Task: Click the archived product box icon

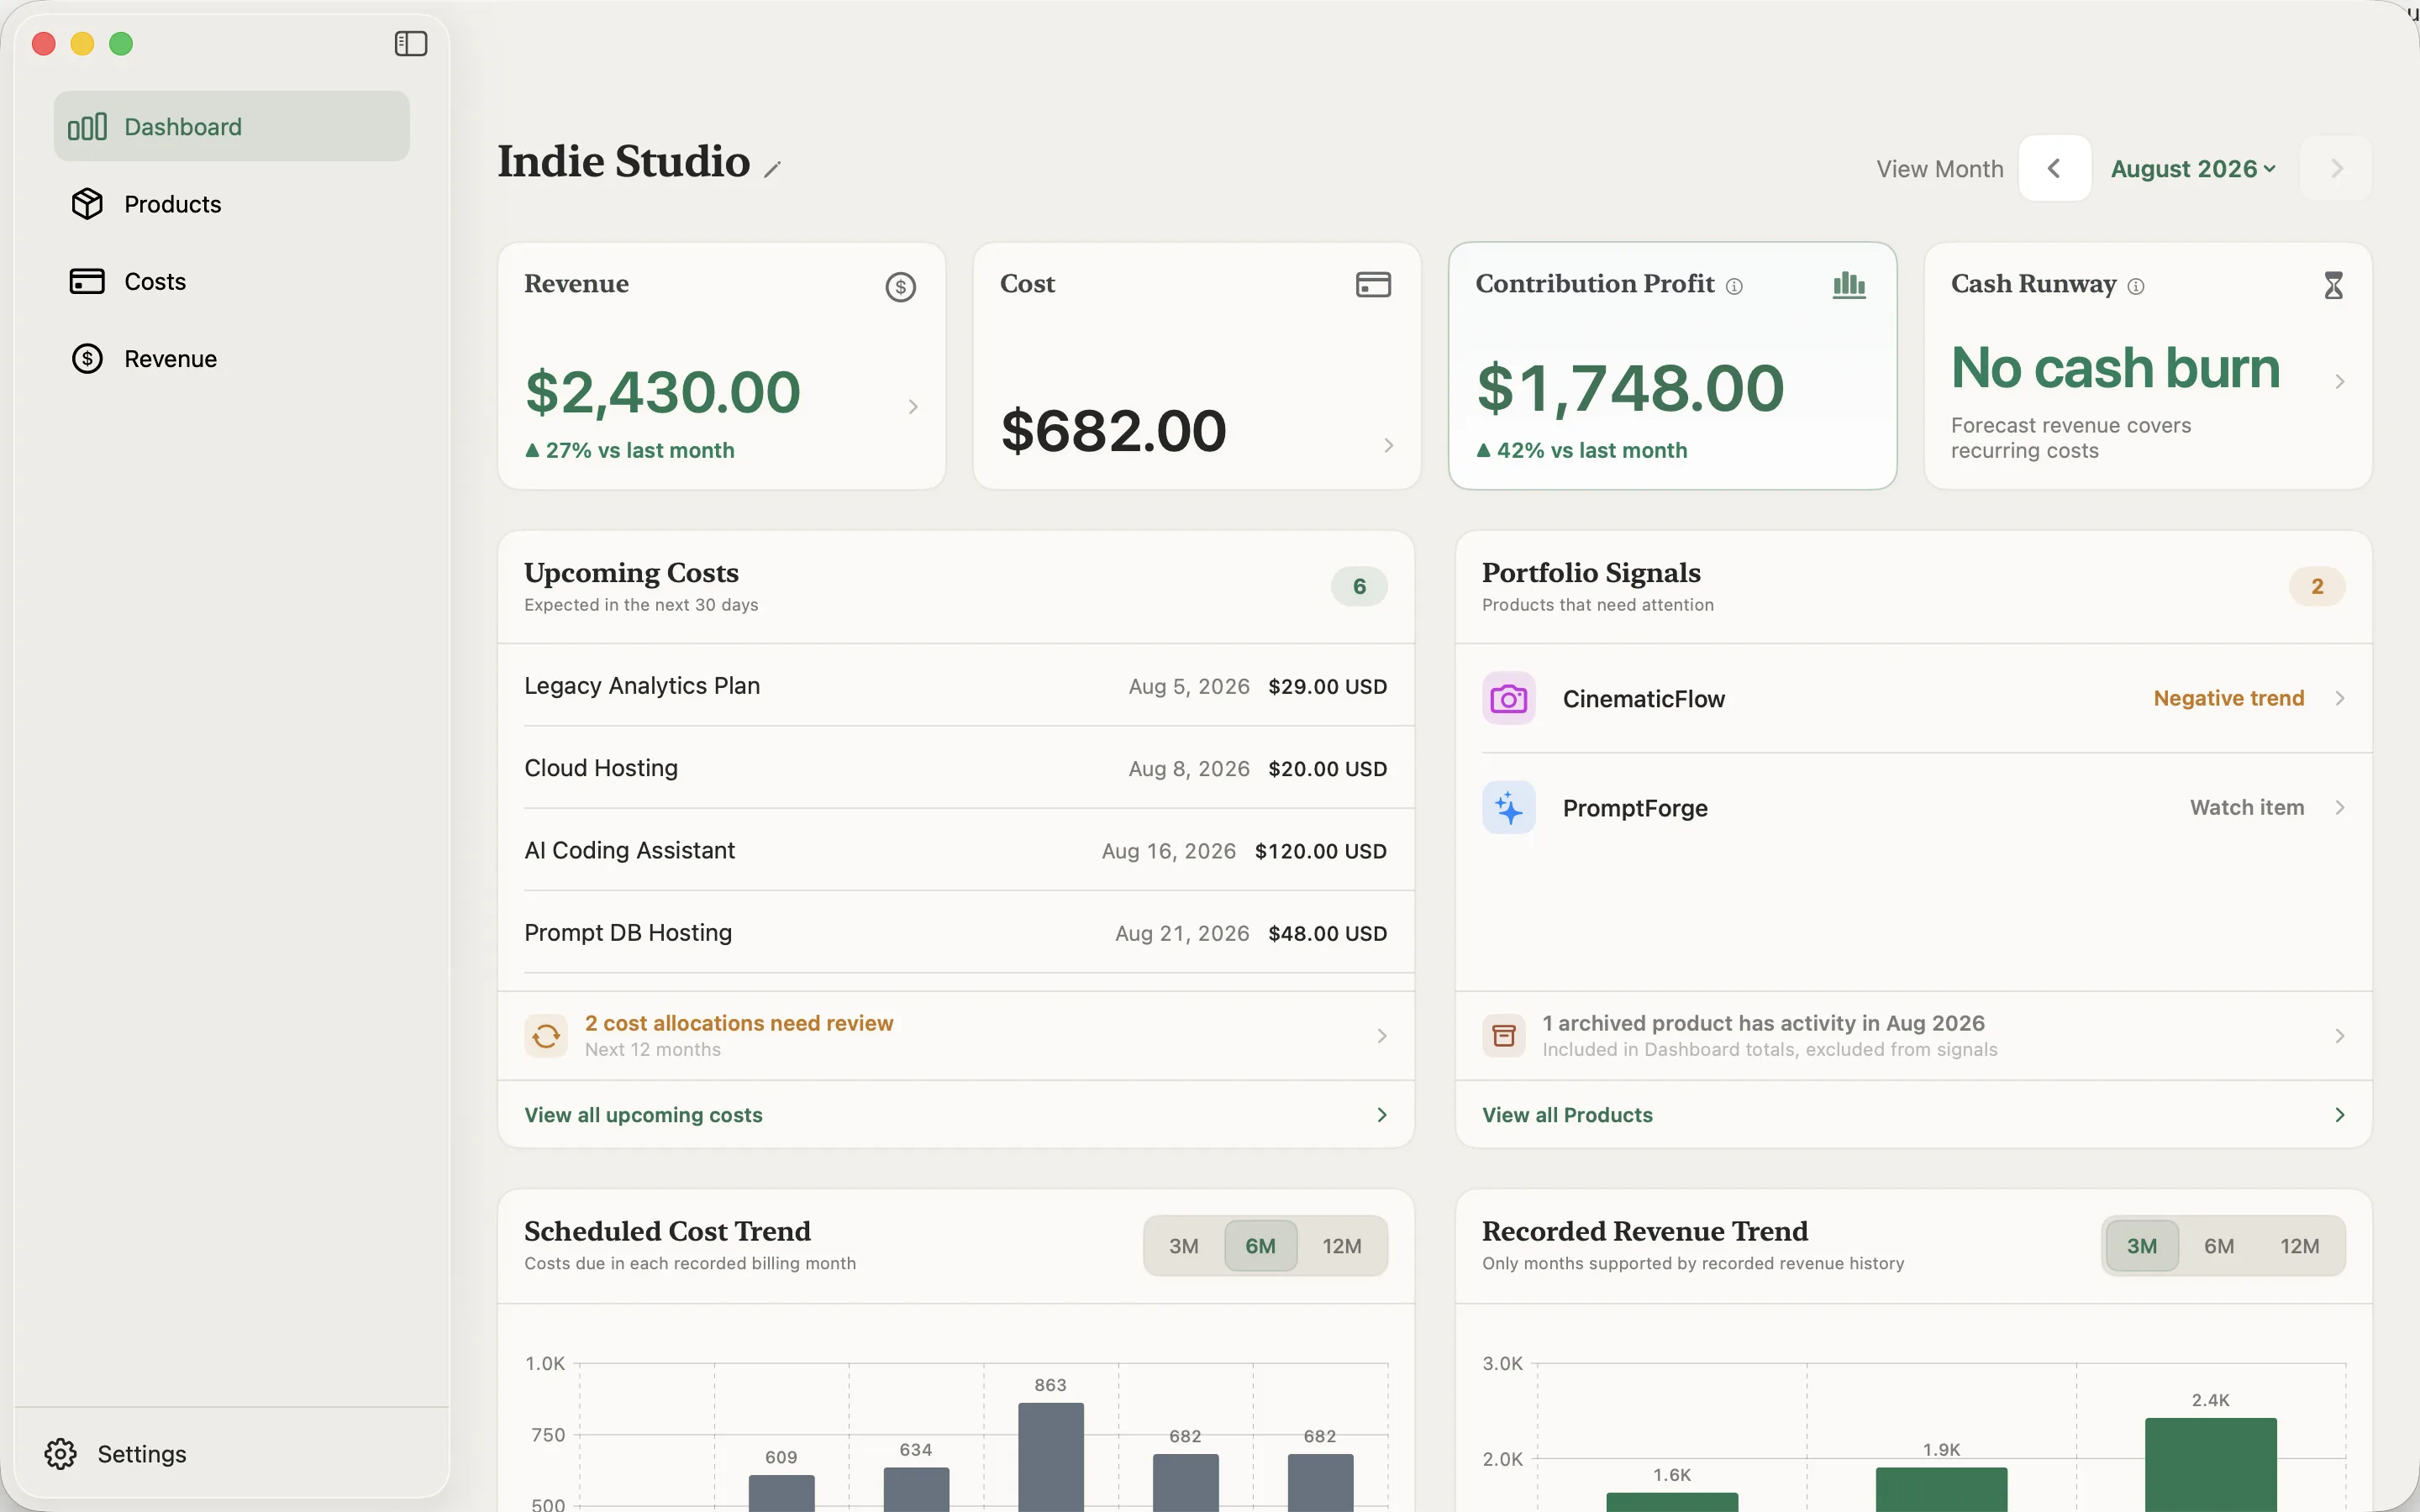Action: [1504, 1036]
